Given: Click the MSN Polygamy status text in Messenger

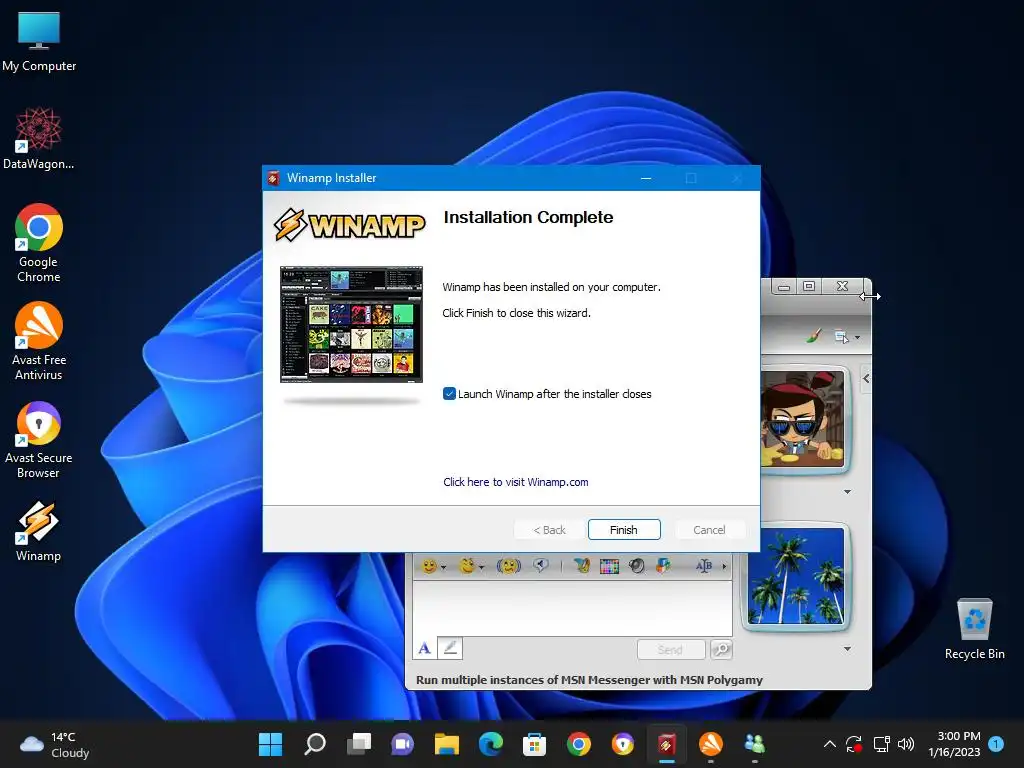Looking at the screenshot, I should tap(589, 680).
